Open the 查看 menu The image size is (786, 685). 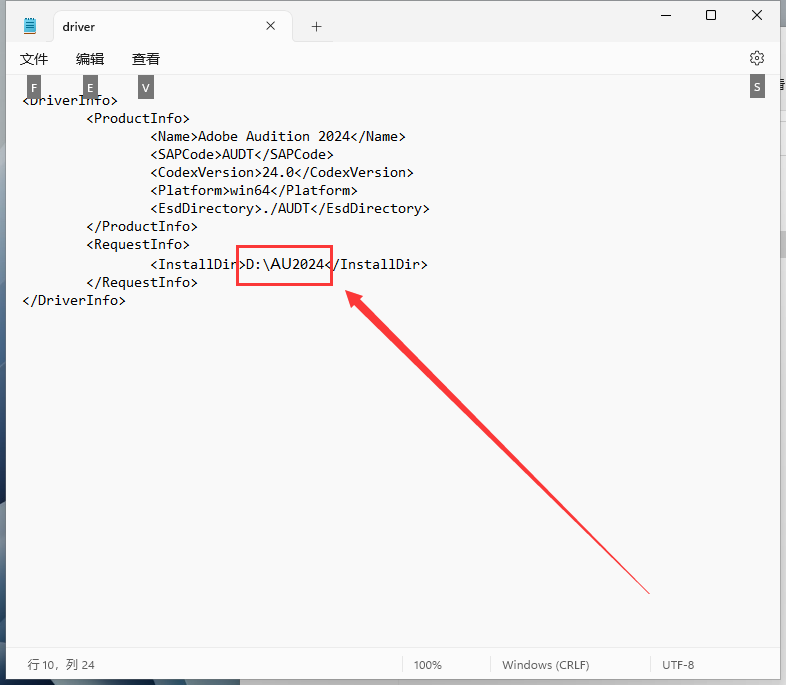pyautogui.click(x=145, y=59)
